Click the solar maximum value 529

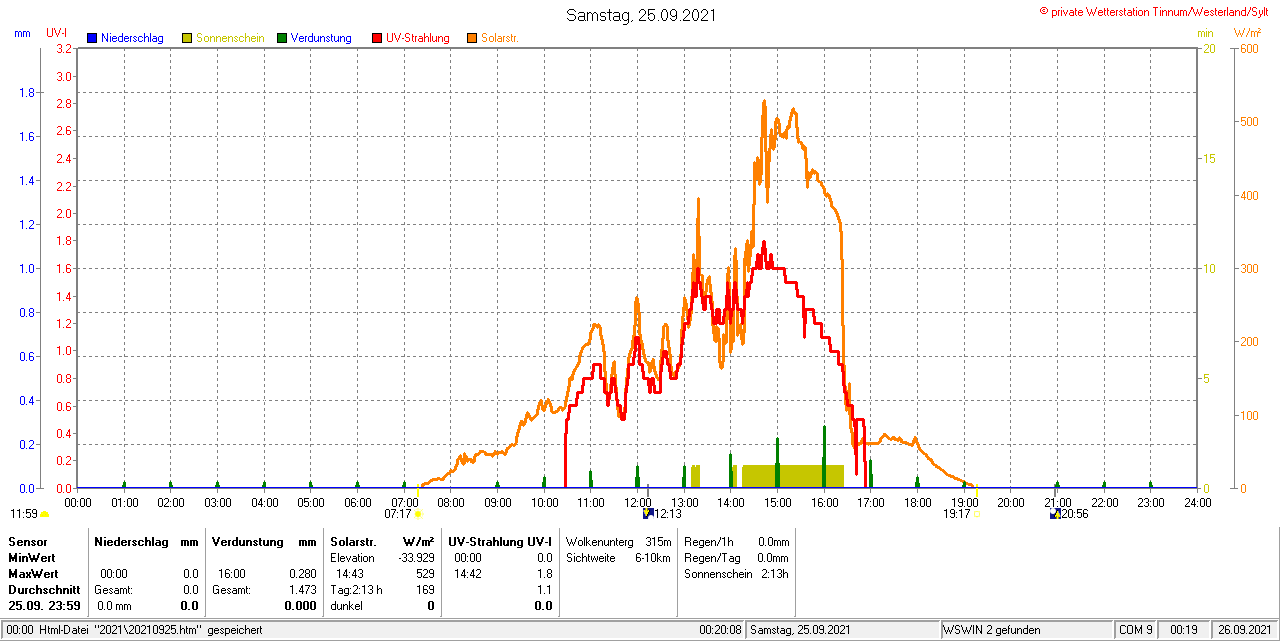tap(425, 574)
